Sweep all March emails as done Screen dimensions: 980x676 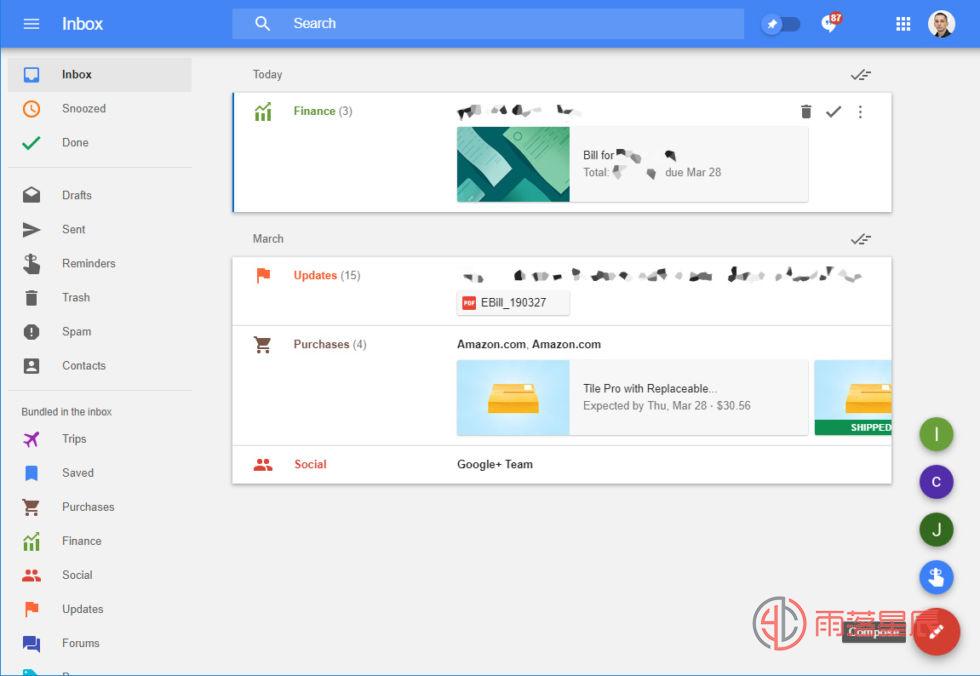coord(861,239)
